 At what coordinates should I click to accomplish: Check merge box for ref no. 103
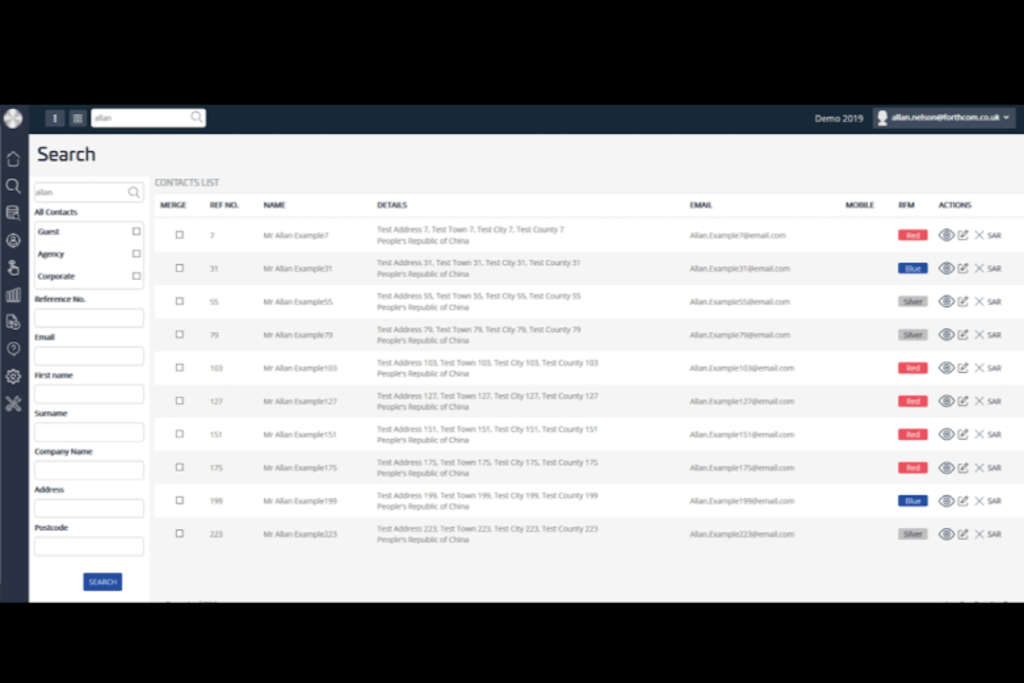click(180, 368)
